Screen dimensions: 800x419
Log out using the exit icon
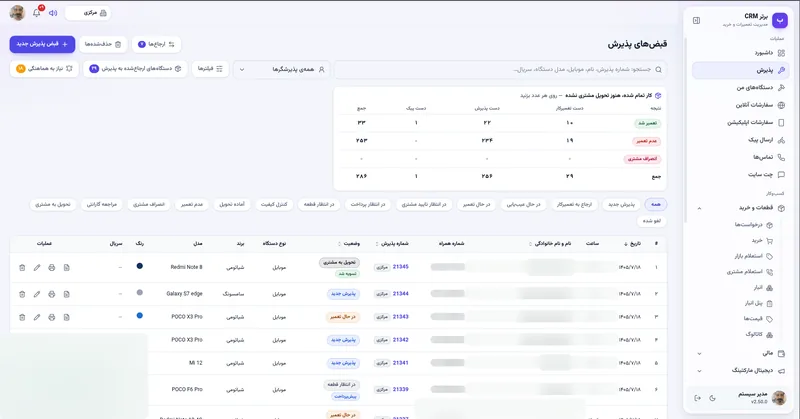coord(697,398)
